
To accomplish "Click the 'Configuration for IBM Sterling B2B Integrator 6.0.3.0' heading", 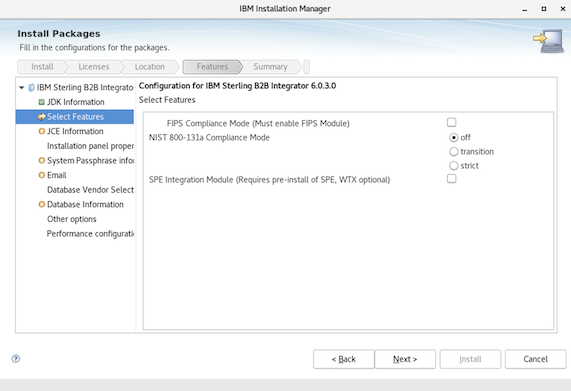I will click(237, 86).
